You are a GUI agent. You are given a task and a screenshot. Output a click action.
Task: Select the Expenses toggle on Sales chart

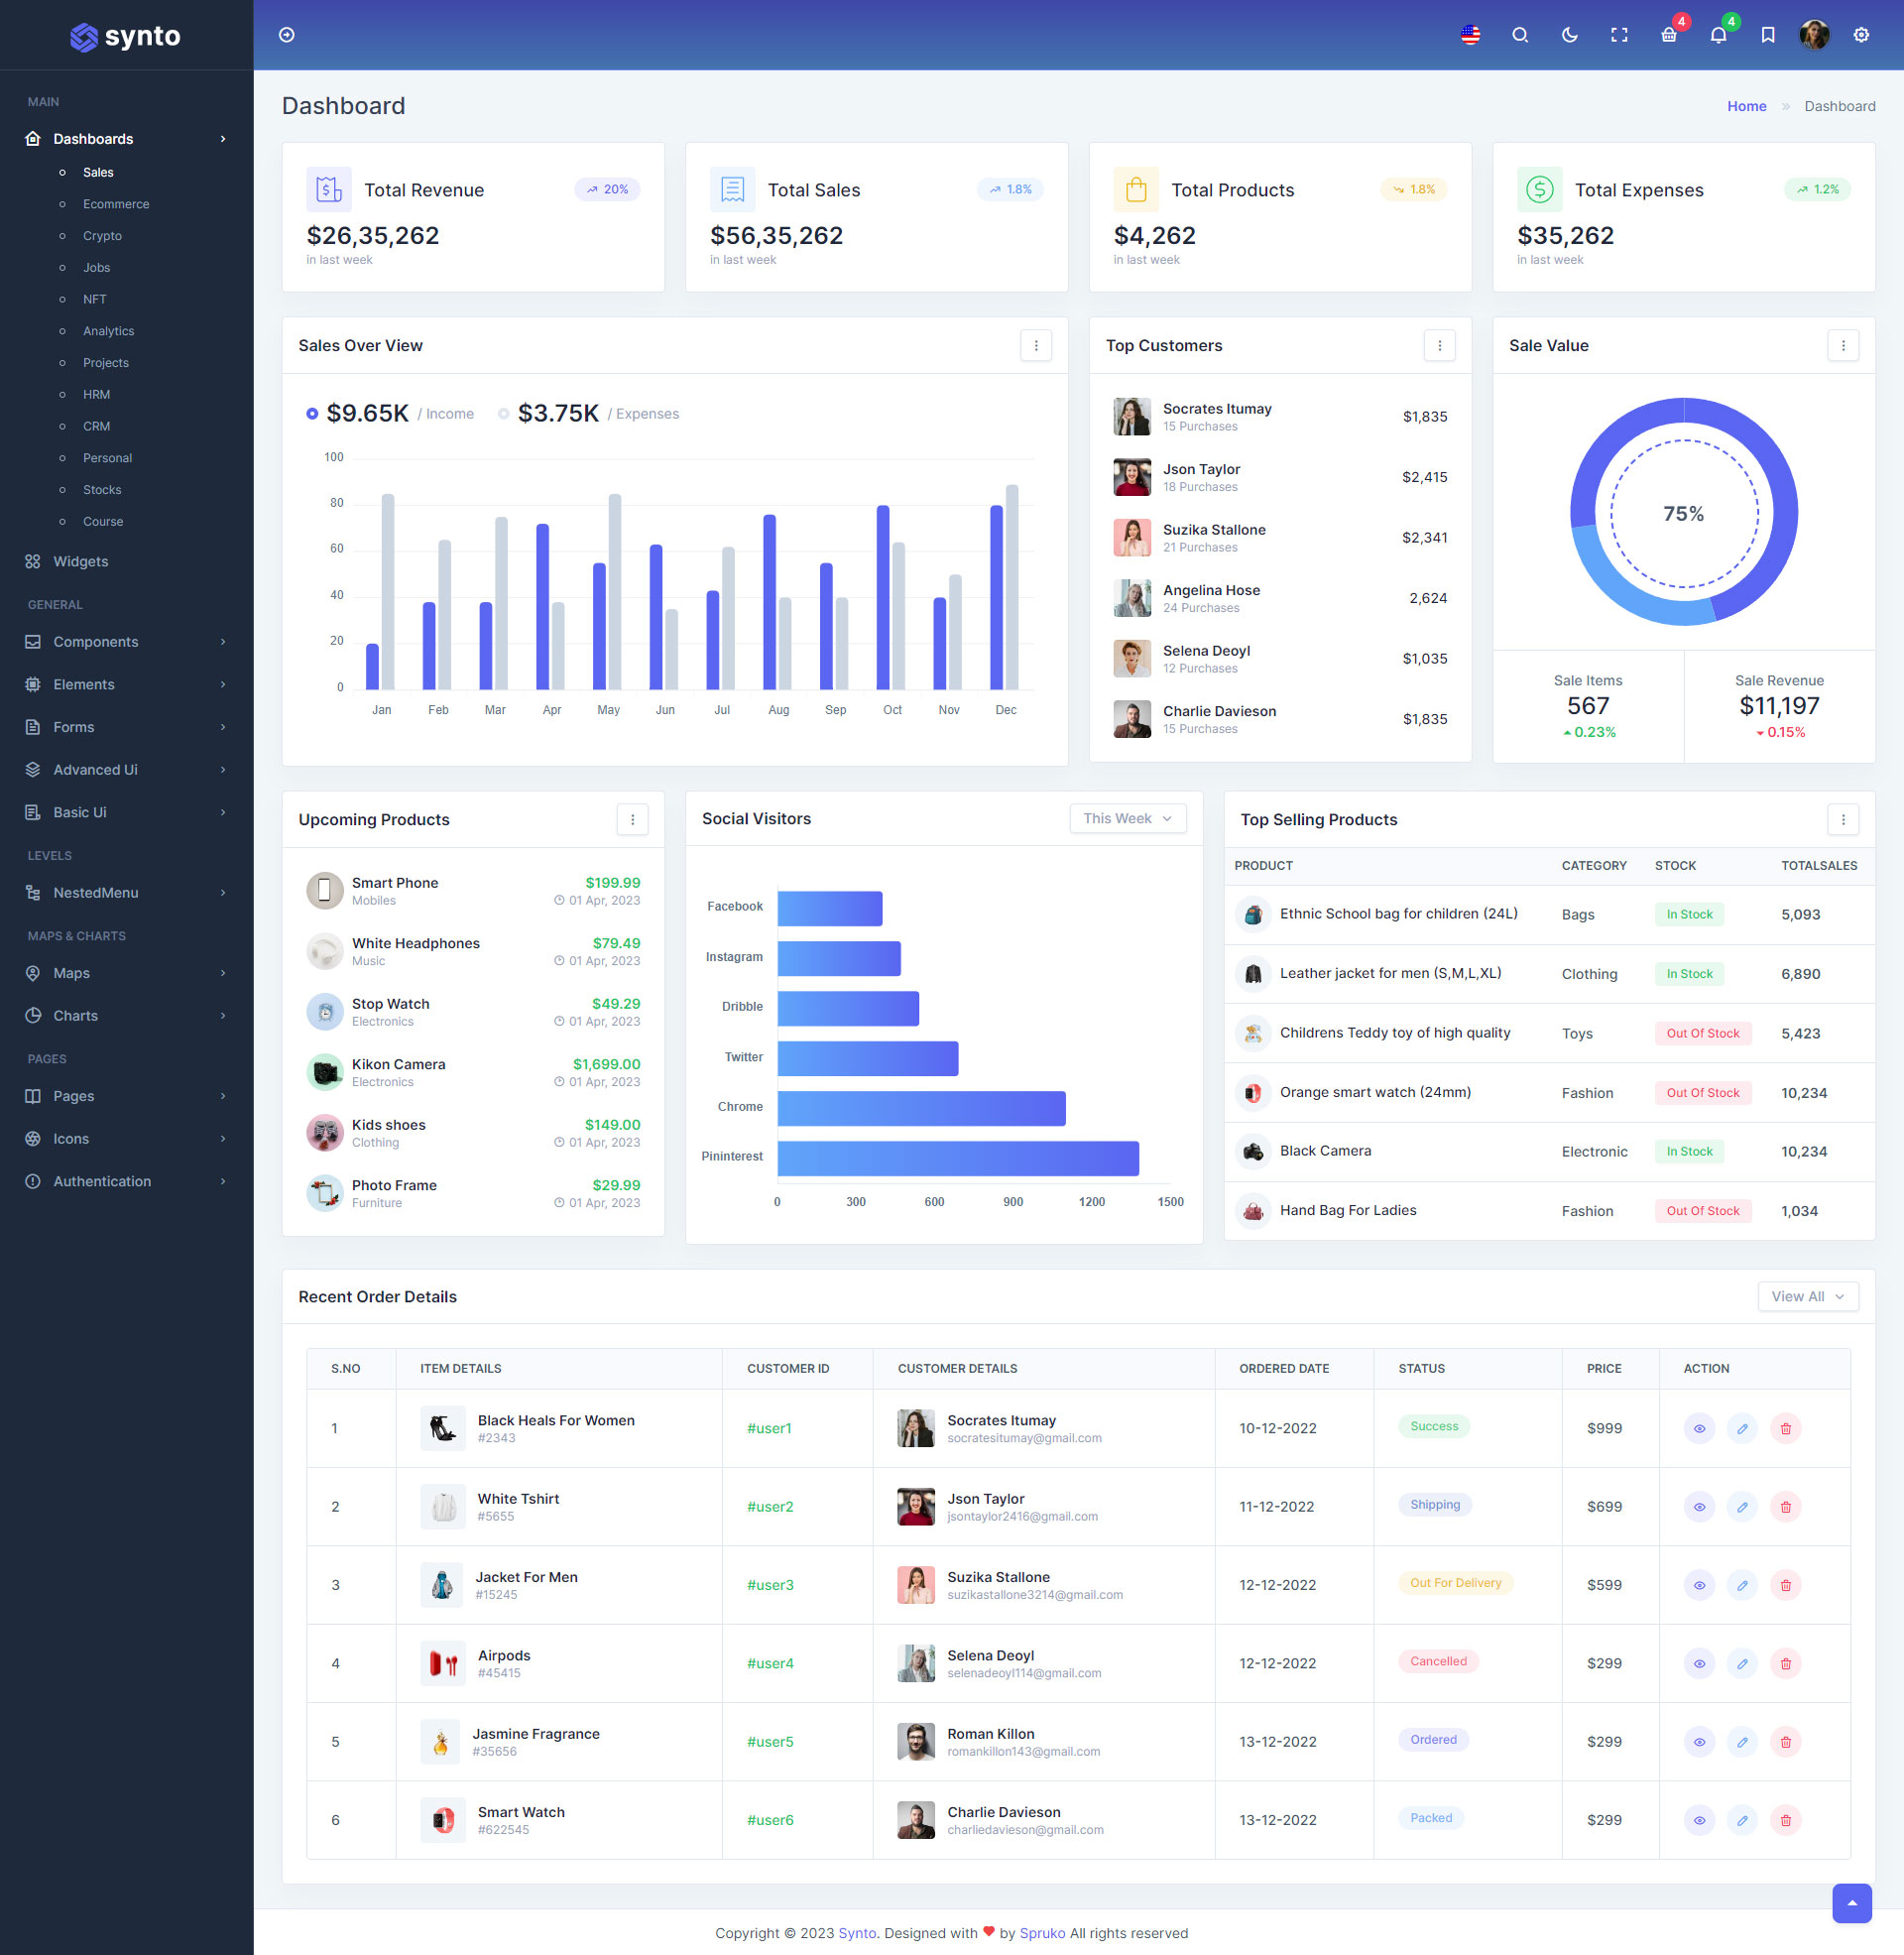pyautogui.click(x=505, y=413)
